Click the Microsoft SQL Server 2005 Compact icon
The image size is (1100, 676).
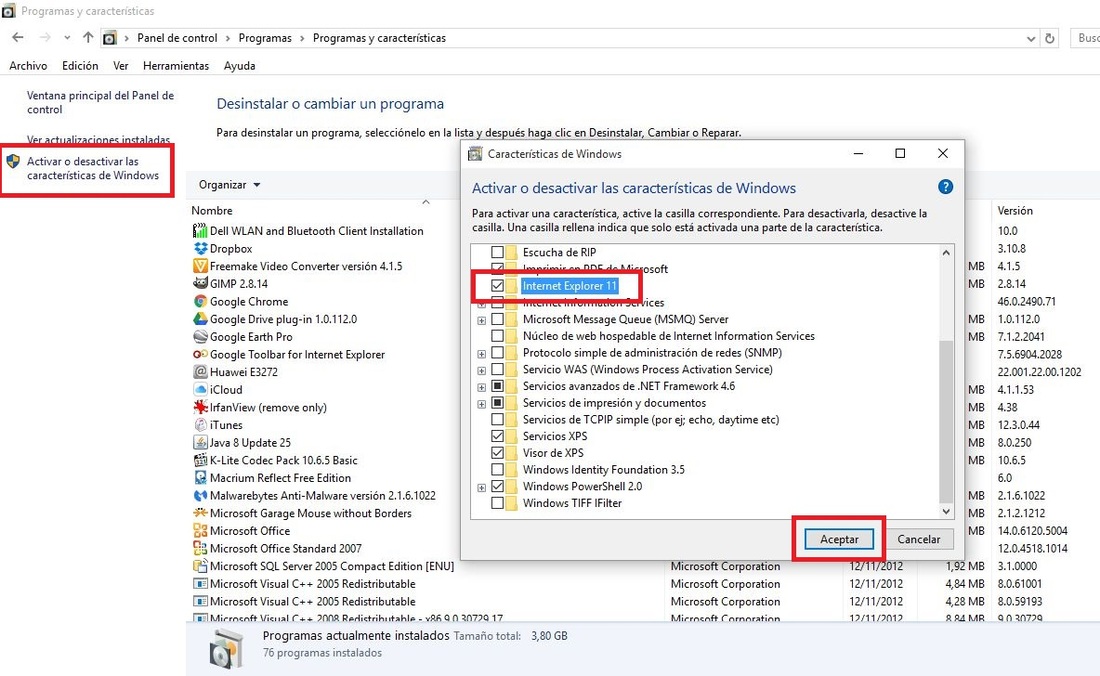[x=200, y=567]
